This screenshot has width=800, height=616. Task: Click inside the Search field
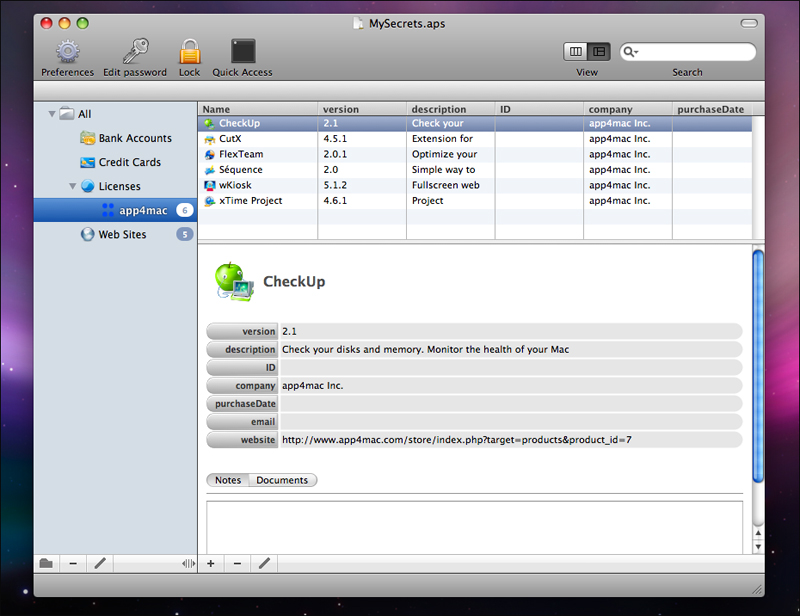click(x=688, y=52)
